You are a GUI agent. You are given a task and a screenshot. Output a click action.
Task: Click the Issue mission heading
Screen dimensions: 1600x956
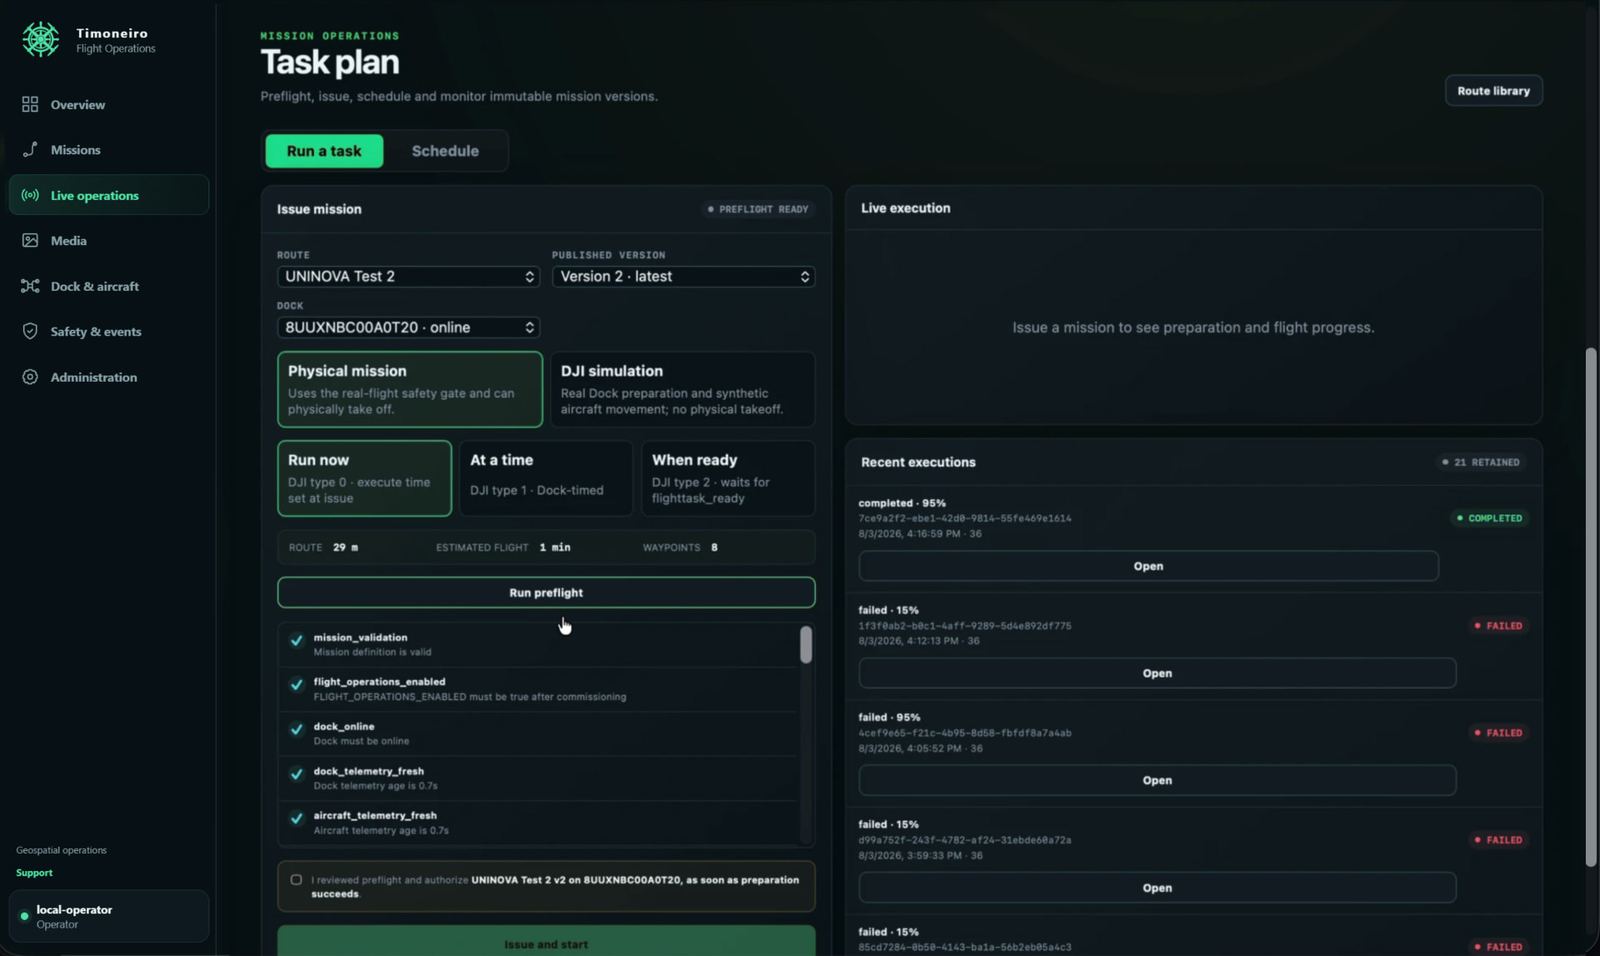(319, 209)
